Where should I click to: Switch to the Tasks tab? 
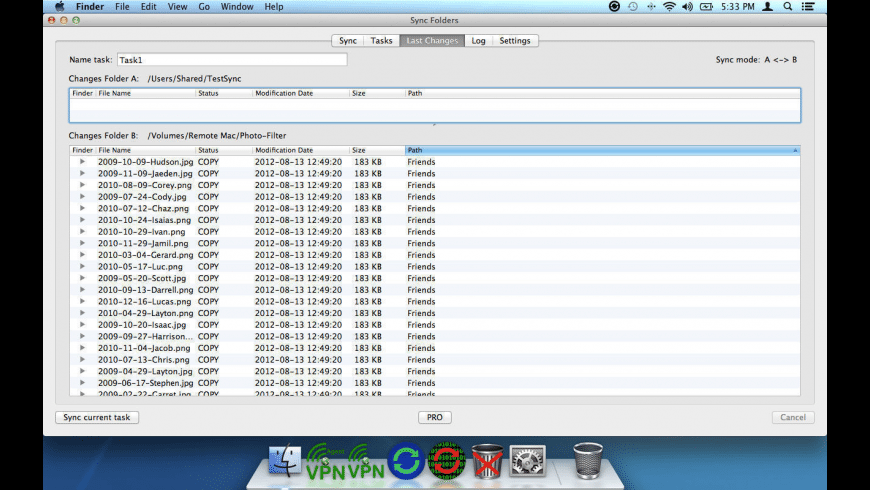click(382, 41)
